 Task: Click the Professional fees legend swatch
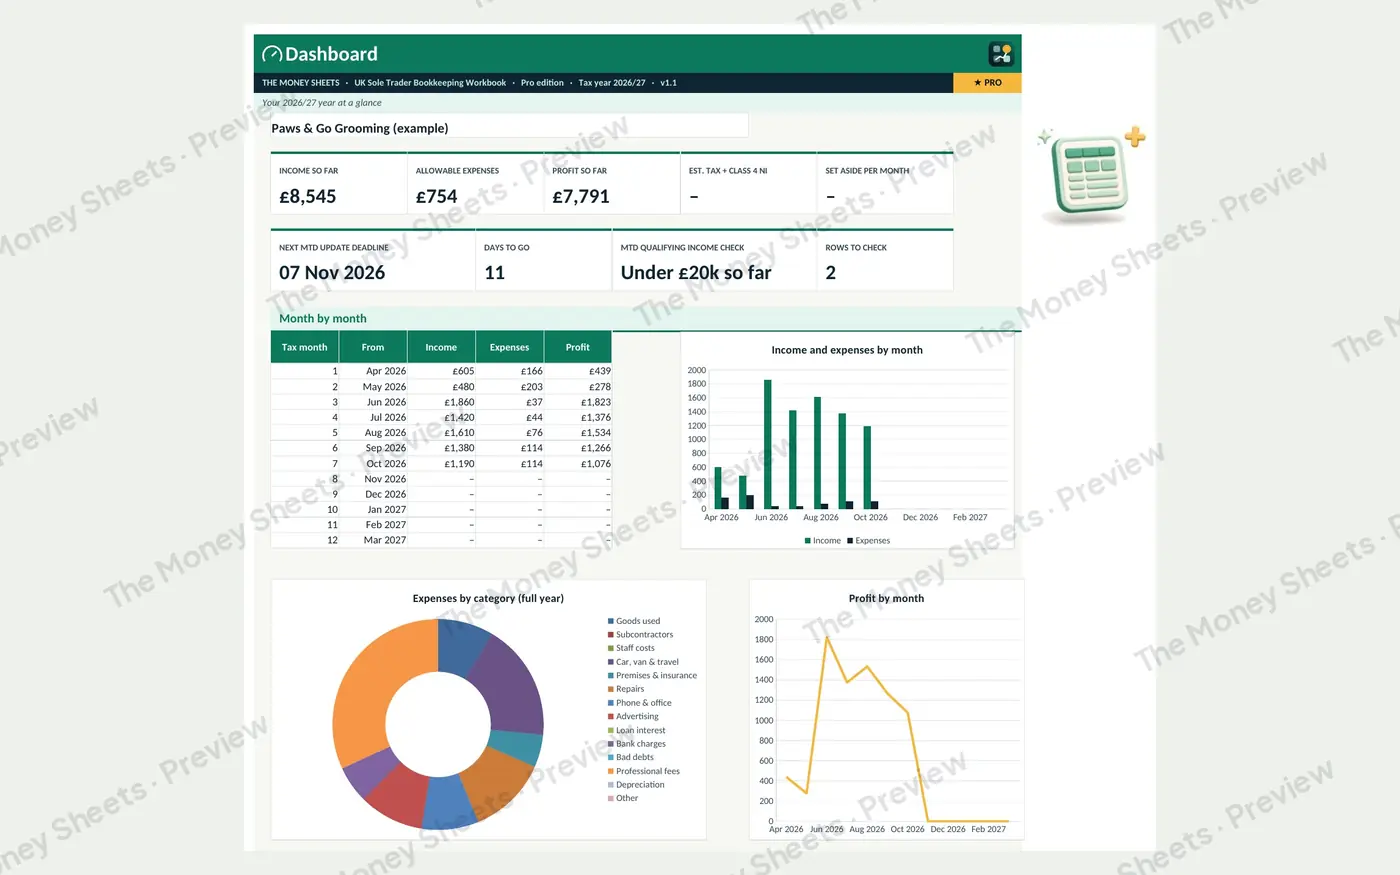click(x=611, y=771)
